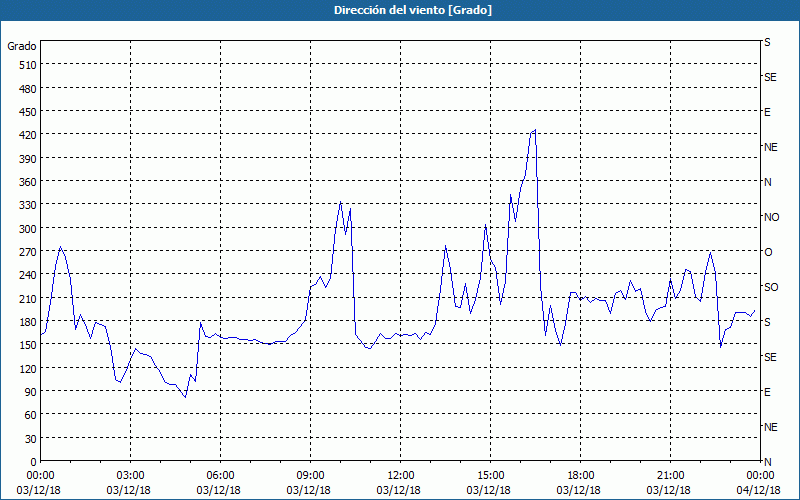Click the 00:00 label above 04/12/18
This screenshot has width=800, height=500.
[x=760, y=476]
